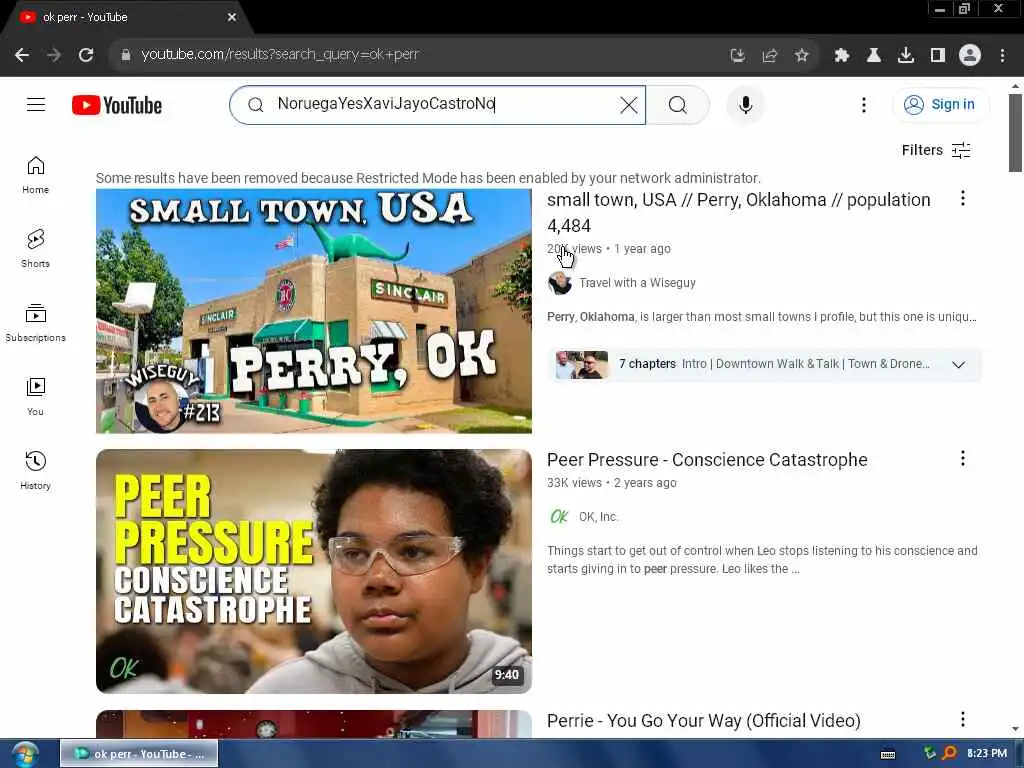The image size is (1024, 768).
Task: Open options menu for Peer Pressure video
Action: click(963, 458)
